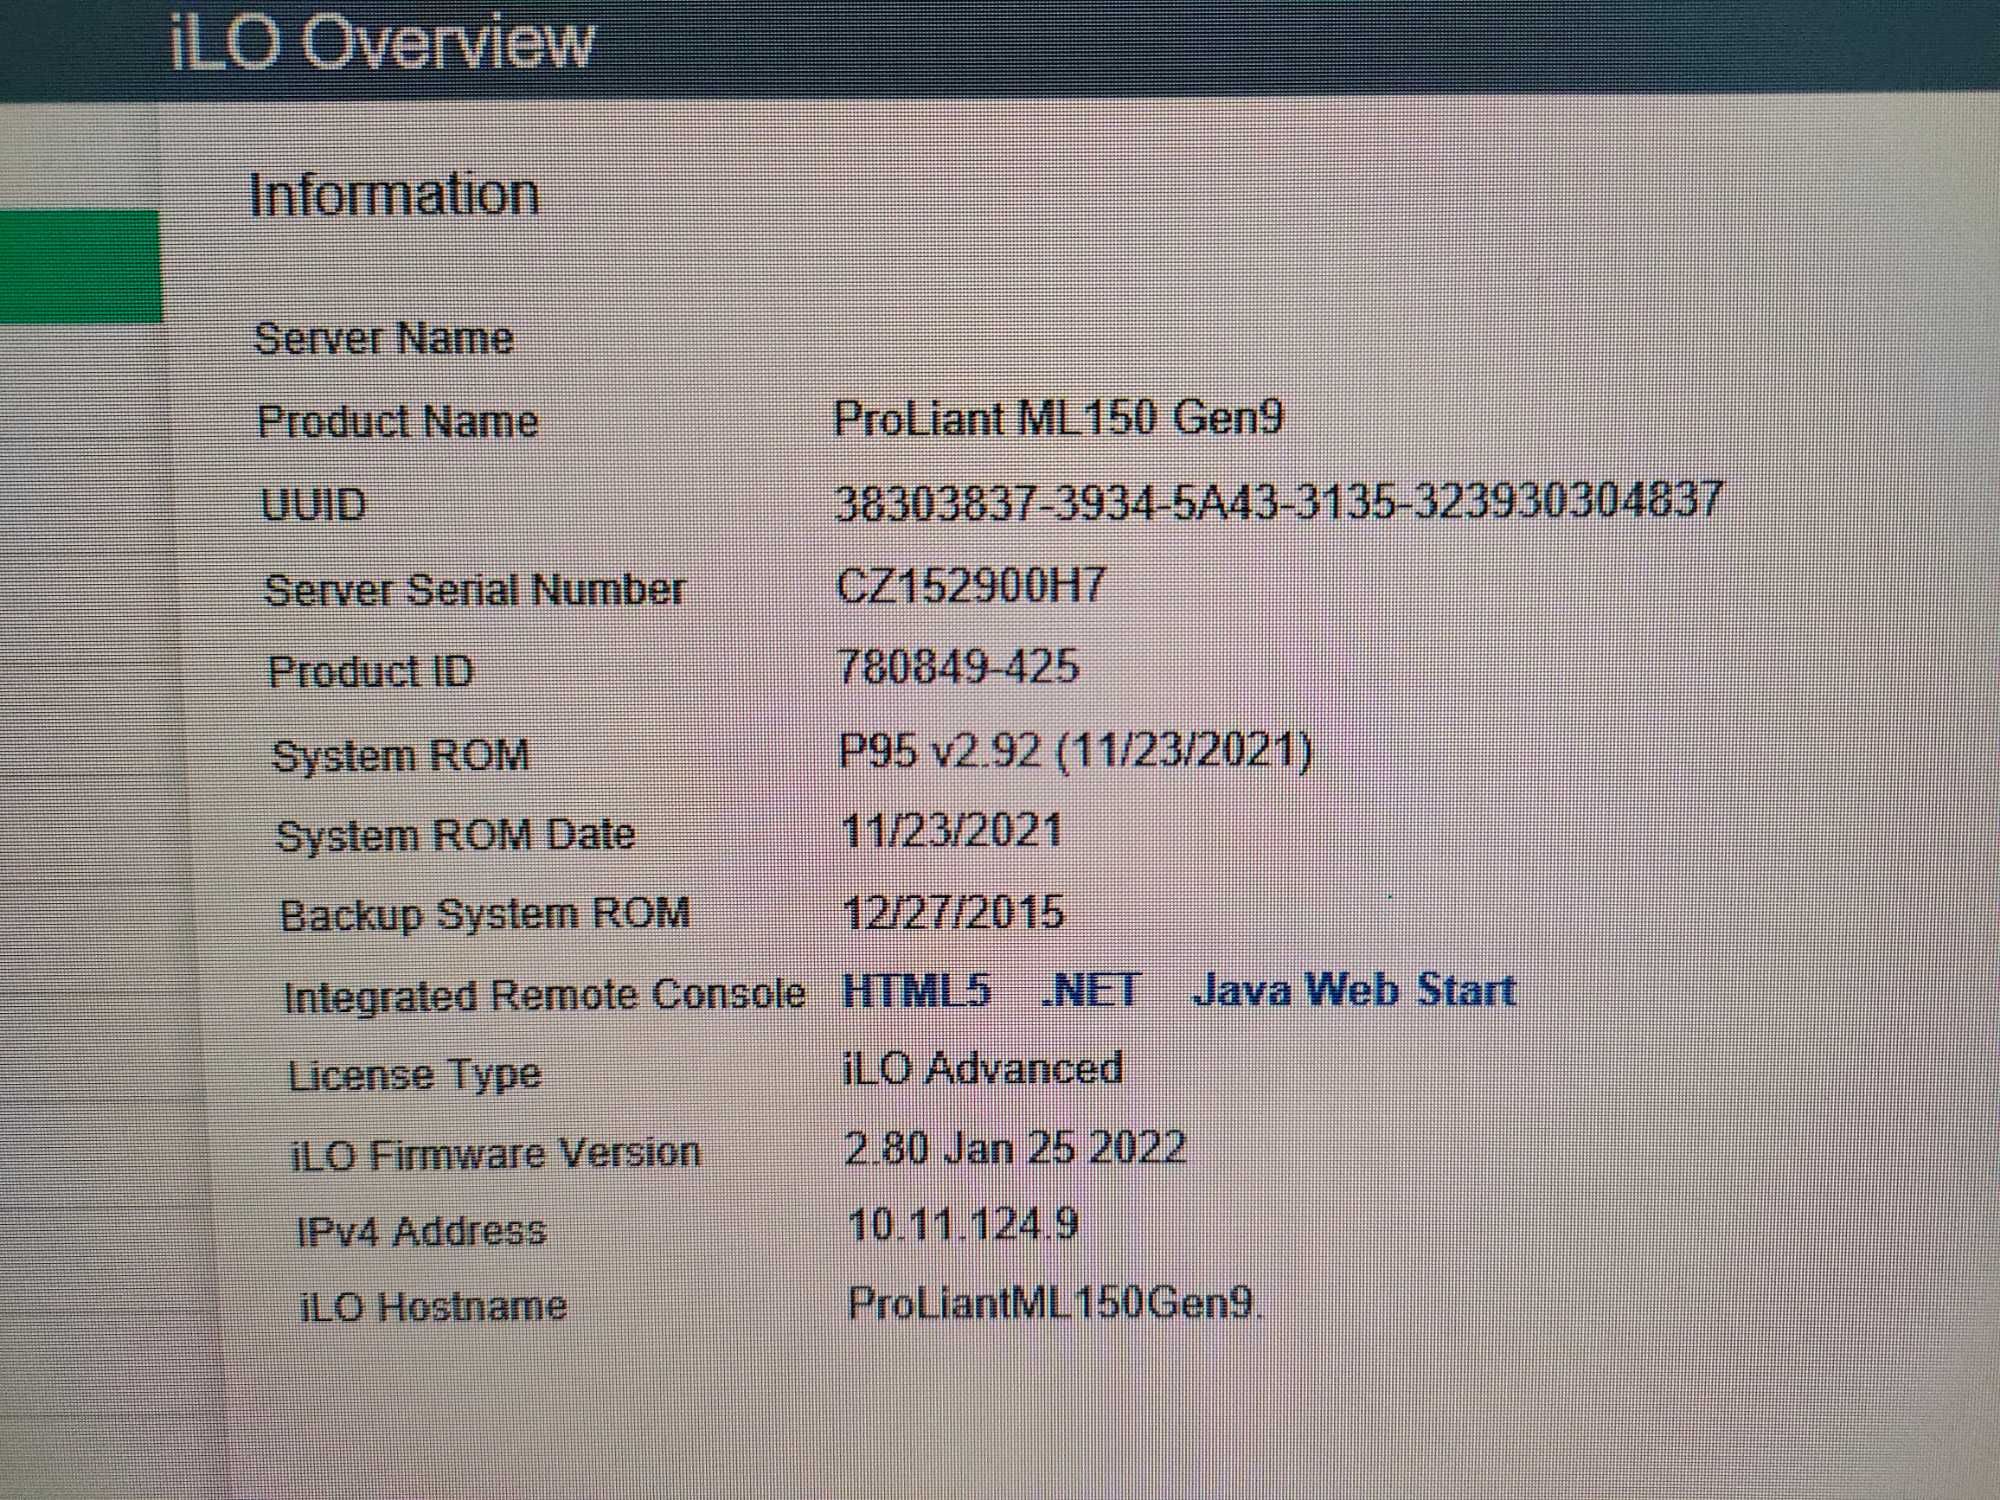Click the 'Product Name' label
Viewport: 2000px width, 1500px height.
coord(398,421)
